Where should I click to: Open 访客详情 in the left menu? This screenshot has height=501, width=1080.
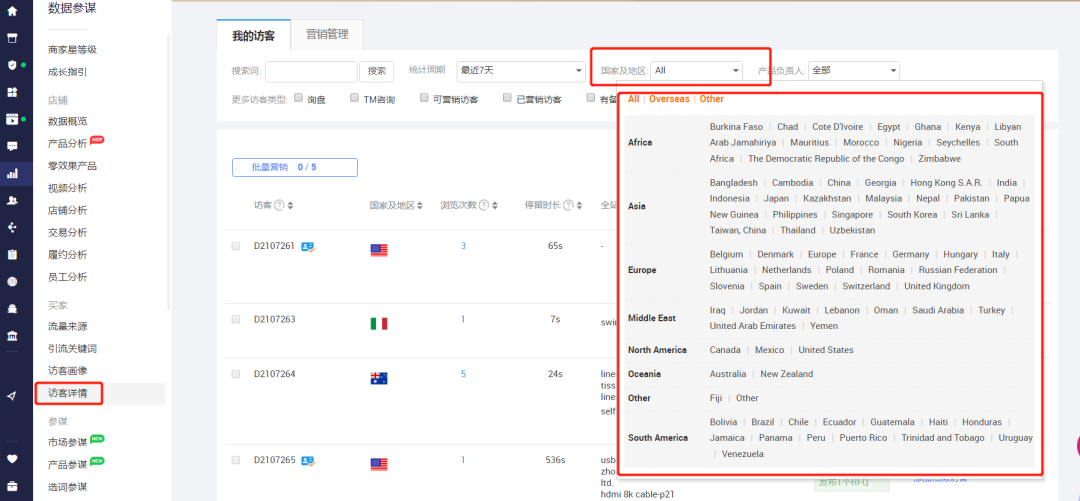click(x=68, y=393)
